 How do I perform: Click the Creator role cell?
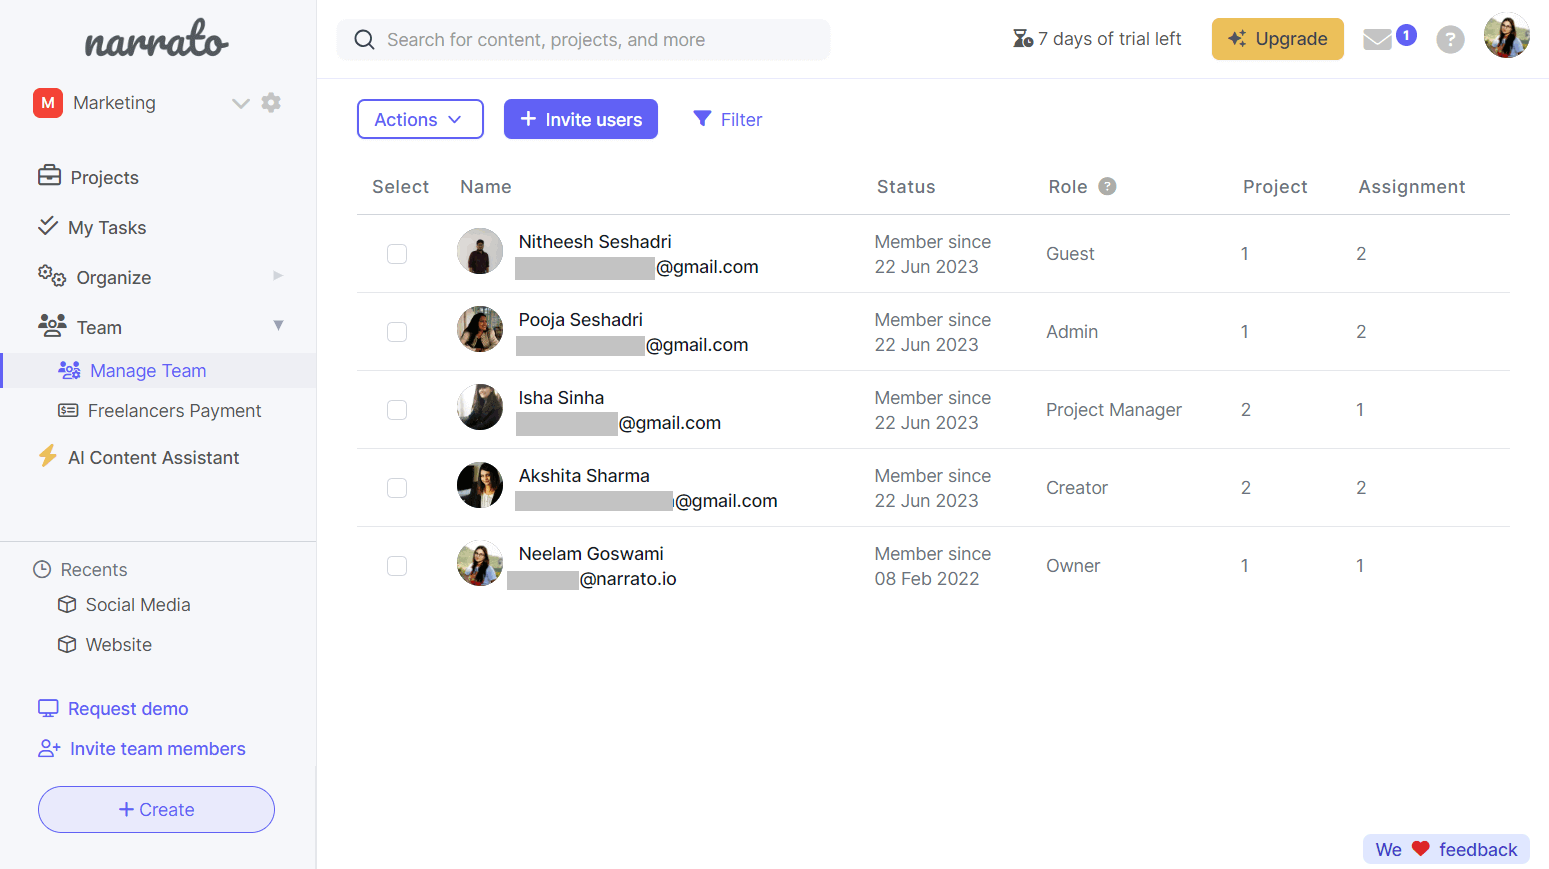[x=1077, y=488]
